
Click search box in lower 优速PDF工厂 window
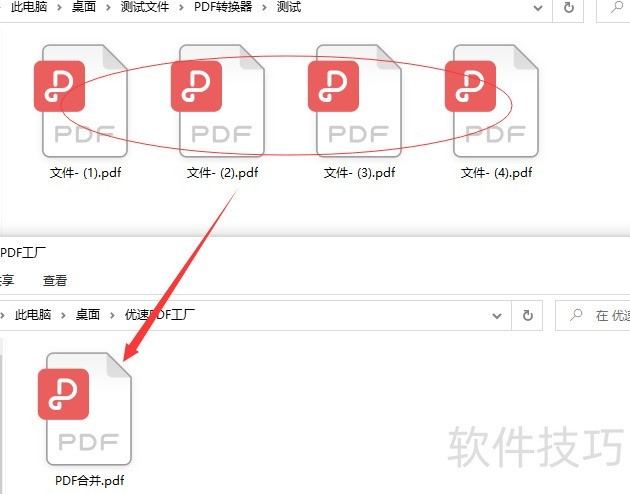(593, 315)
